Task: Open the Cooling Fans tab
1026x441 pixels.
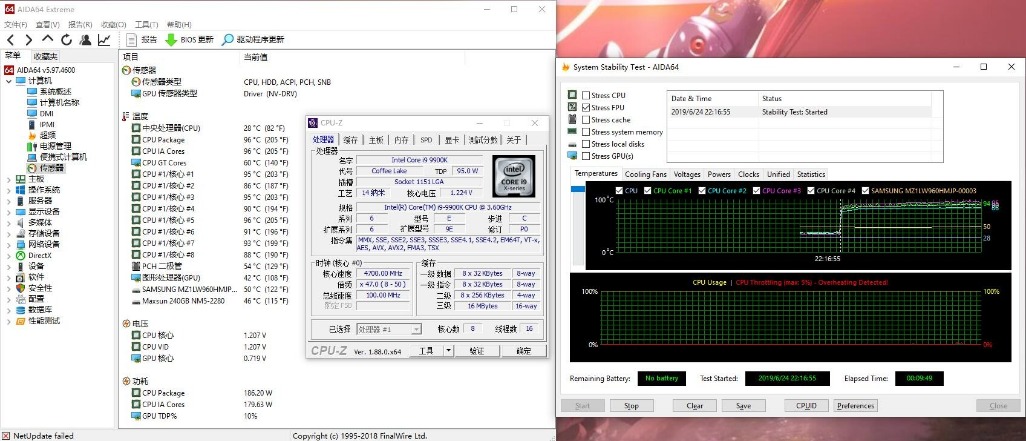Action: pos(646,174)
